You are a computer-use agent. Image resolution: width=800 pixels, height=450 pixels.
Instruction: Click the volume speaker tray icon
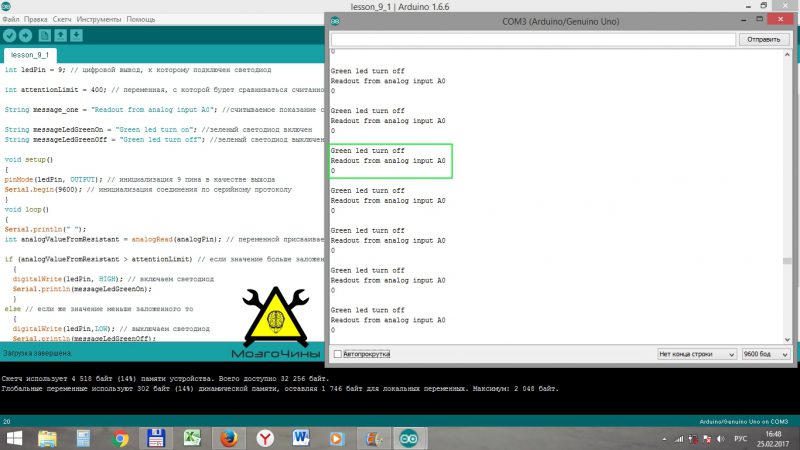point(720,439)
